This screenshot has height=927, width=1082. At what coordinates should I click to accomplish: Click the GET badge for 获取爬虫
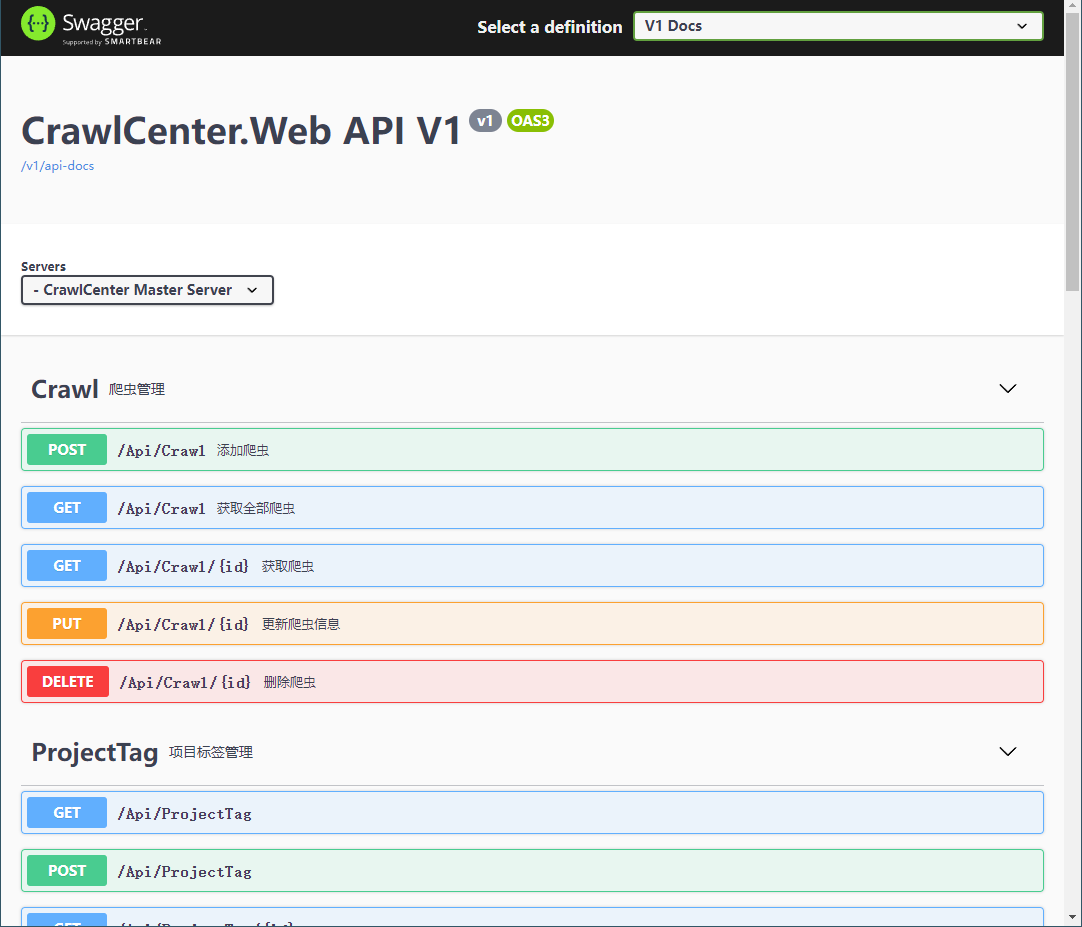[x=67, y=566]
